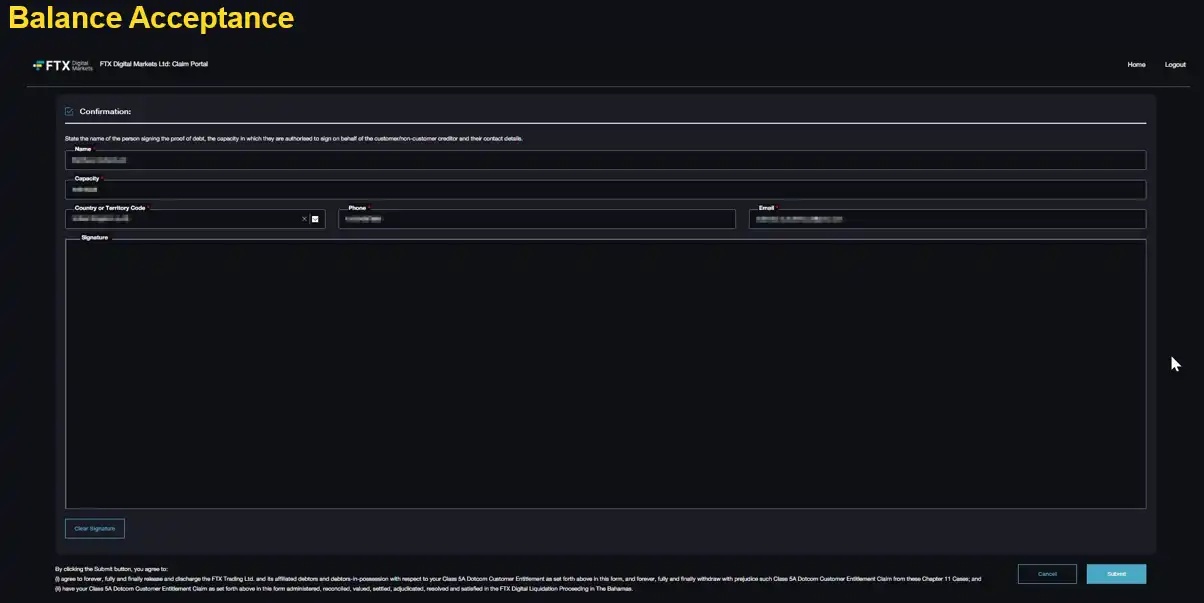
Task: Click the Confirmation section heading
Action: click(x=105, y=112)
